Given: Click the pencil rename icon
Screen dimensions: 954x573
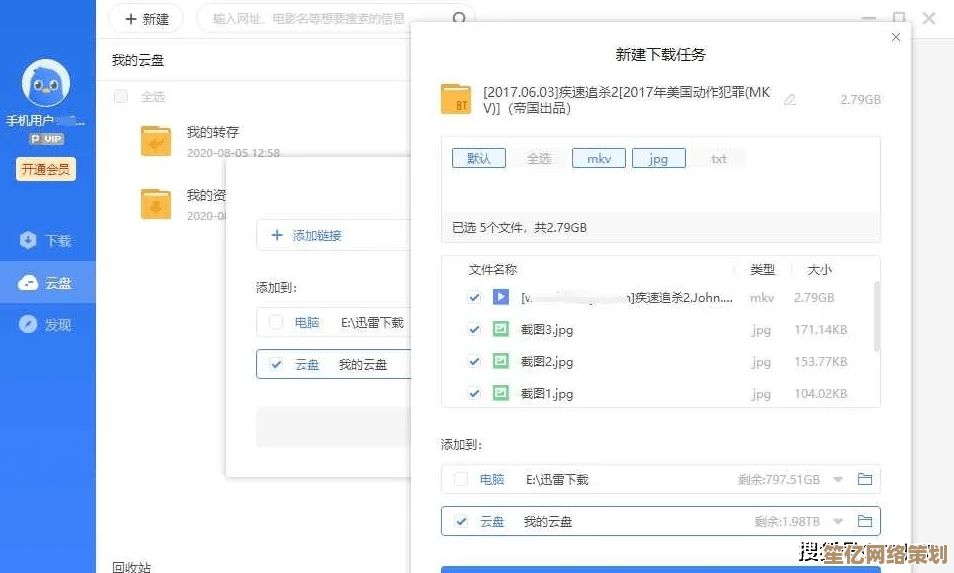Looking at the screenshot, I should pos(790,100).
